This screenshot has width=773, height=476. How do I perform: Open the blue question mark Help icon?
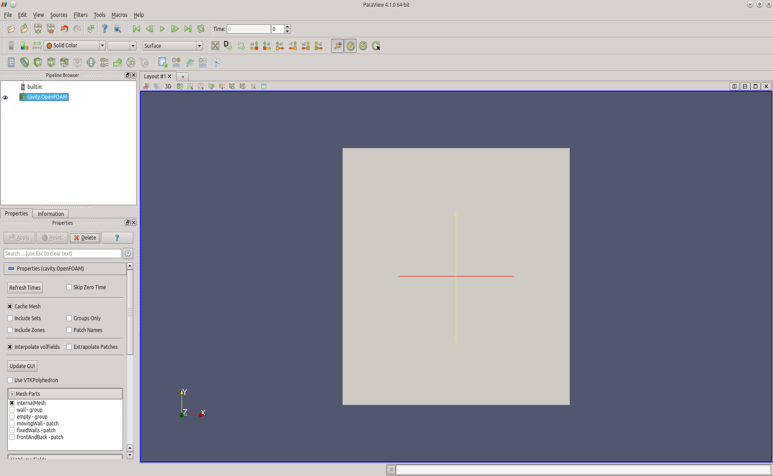click(105, 29)
